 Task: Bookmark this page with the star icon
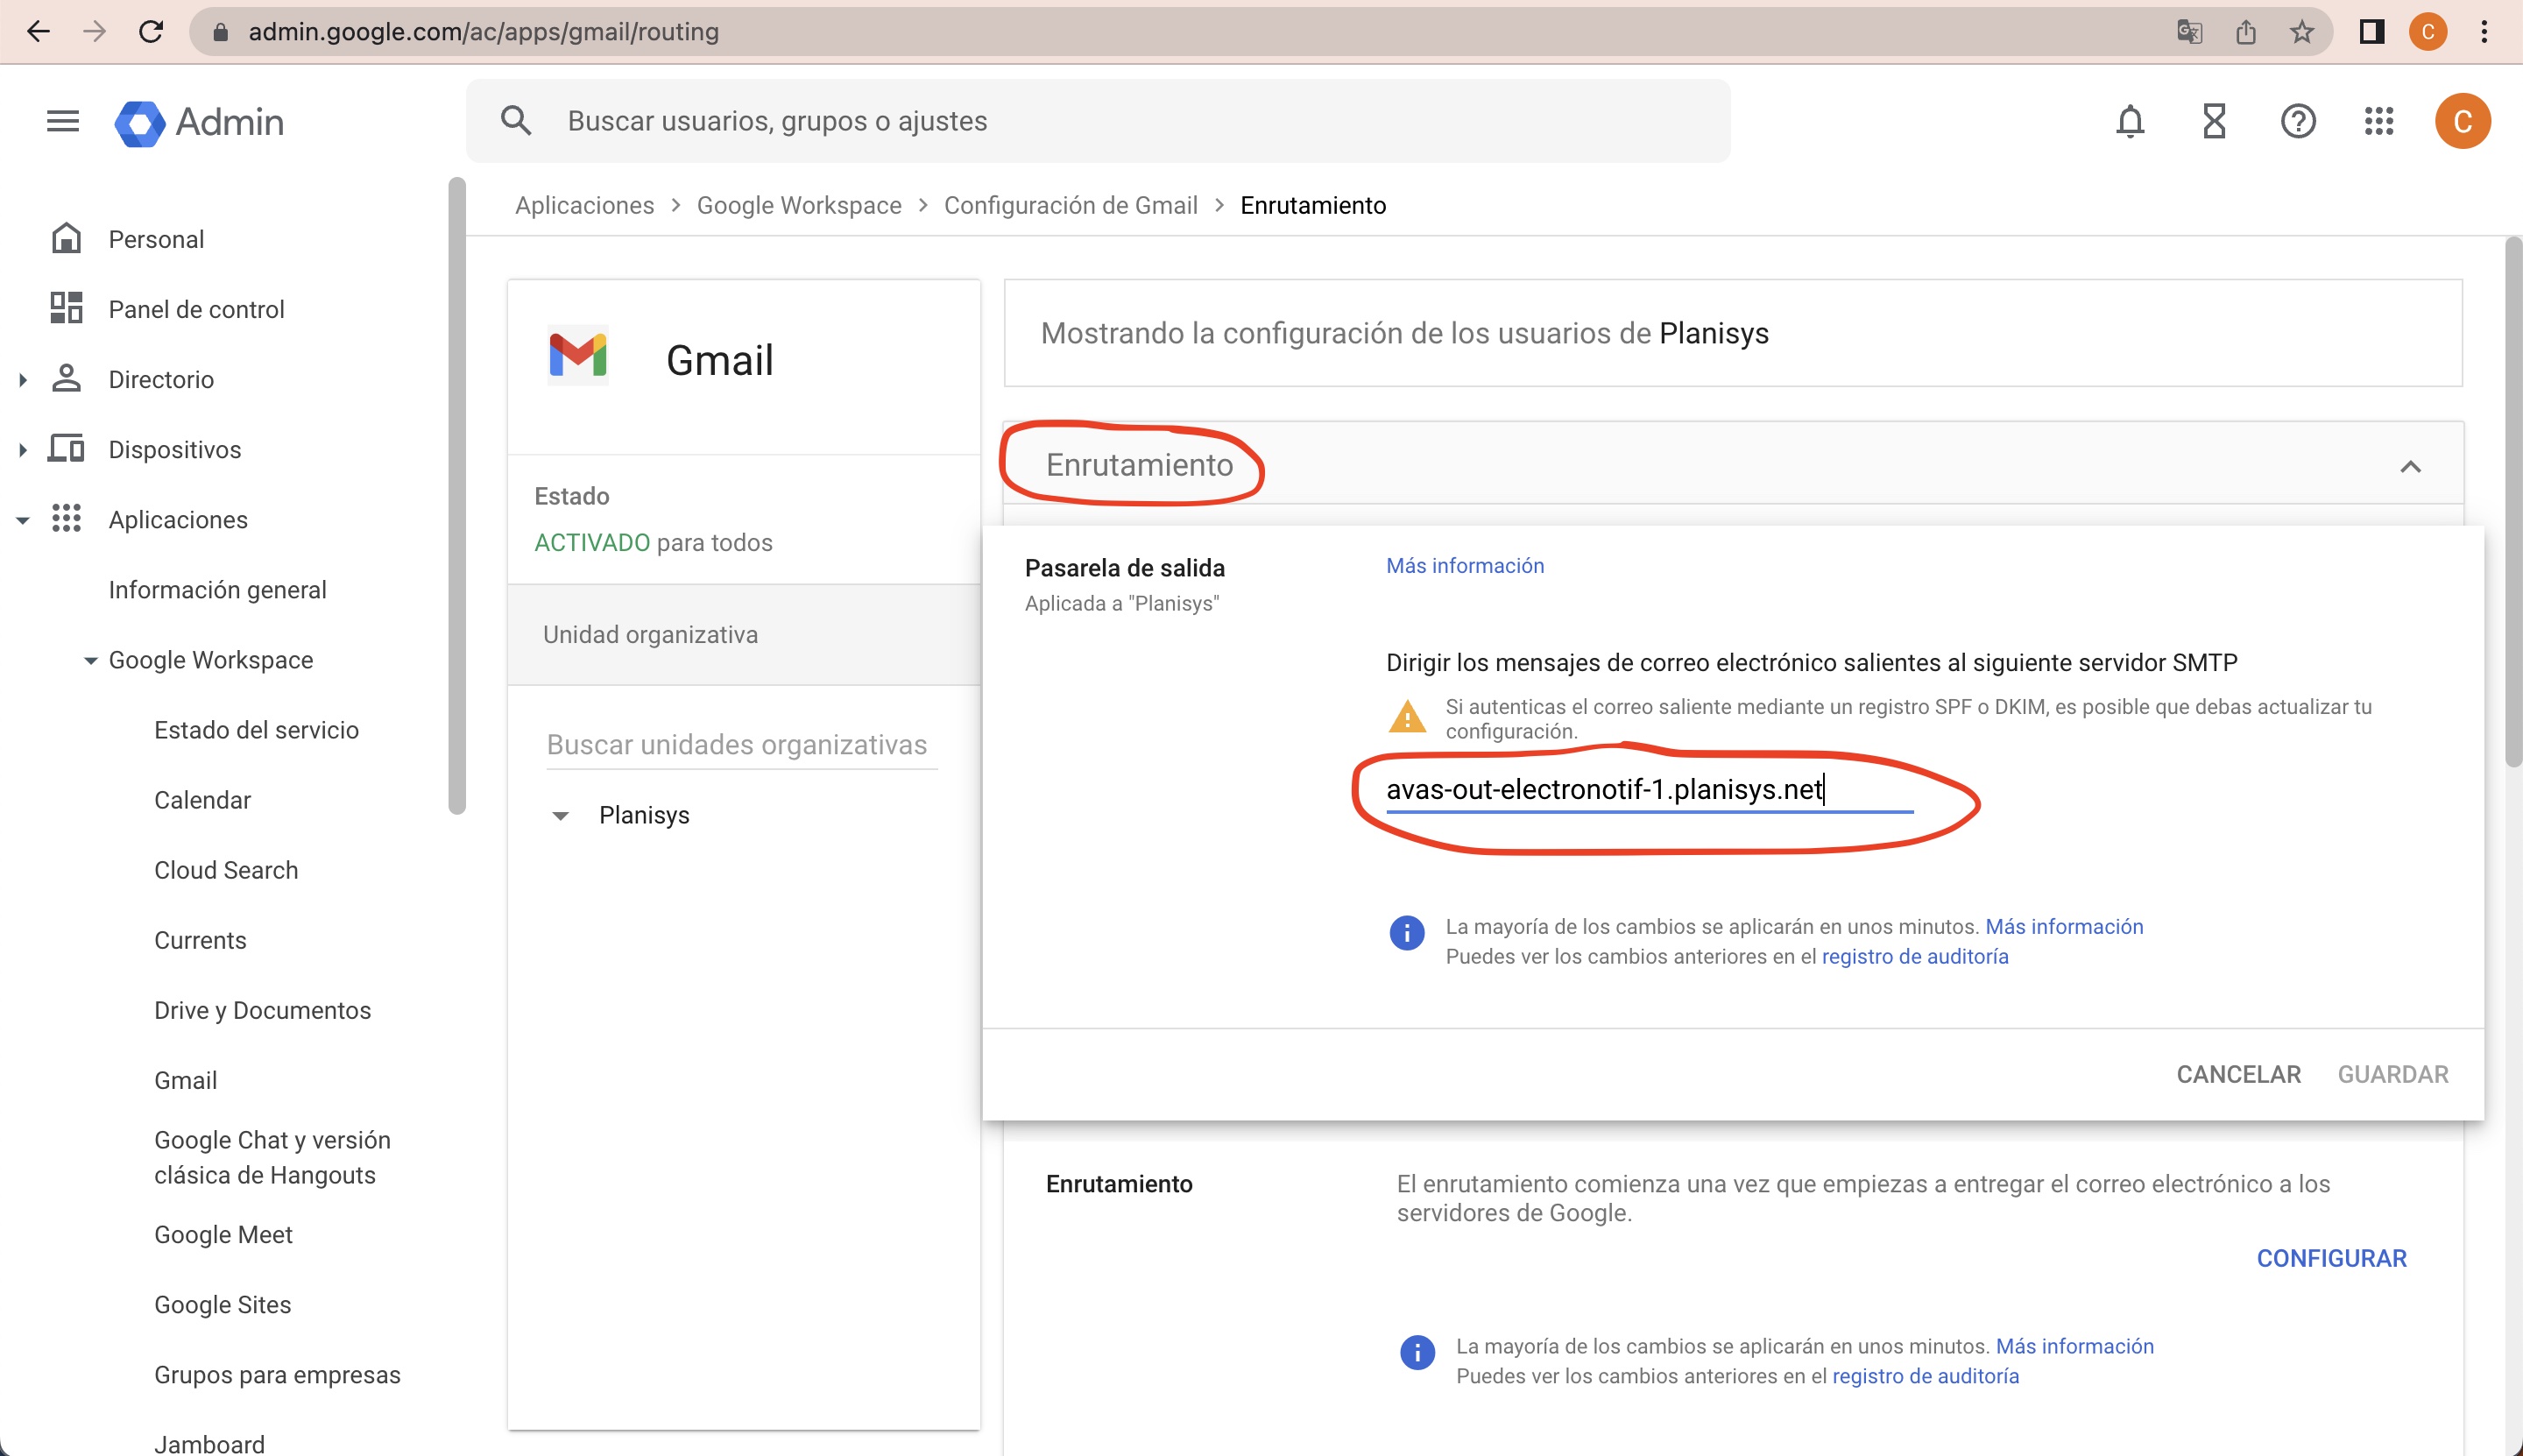(x=2302, y=32)
